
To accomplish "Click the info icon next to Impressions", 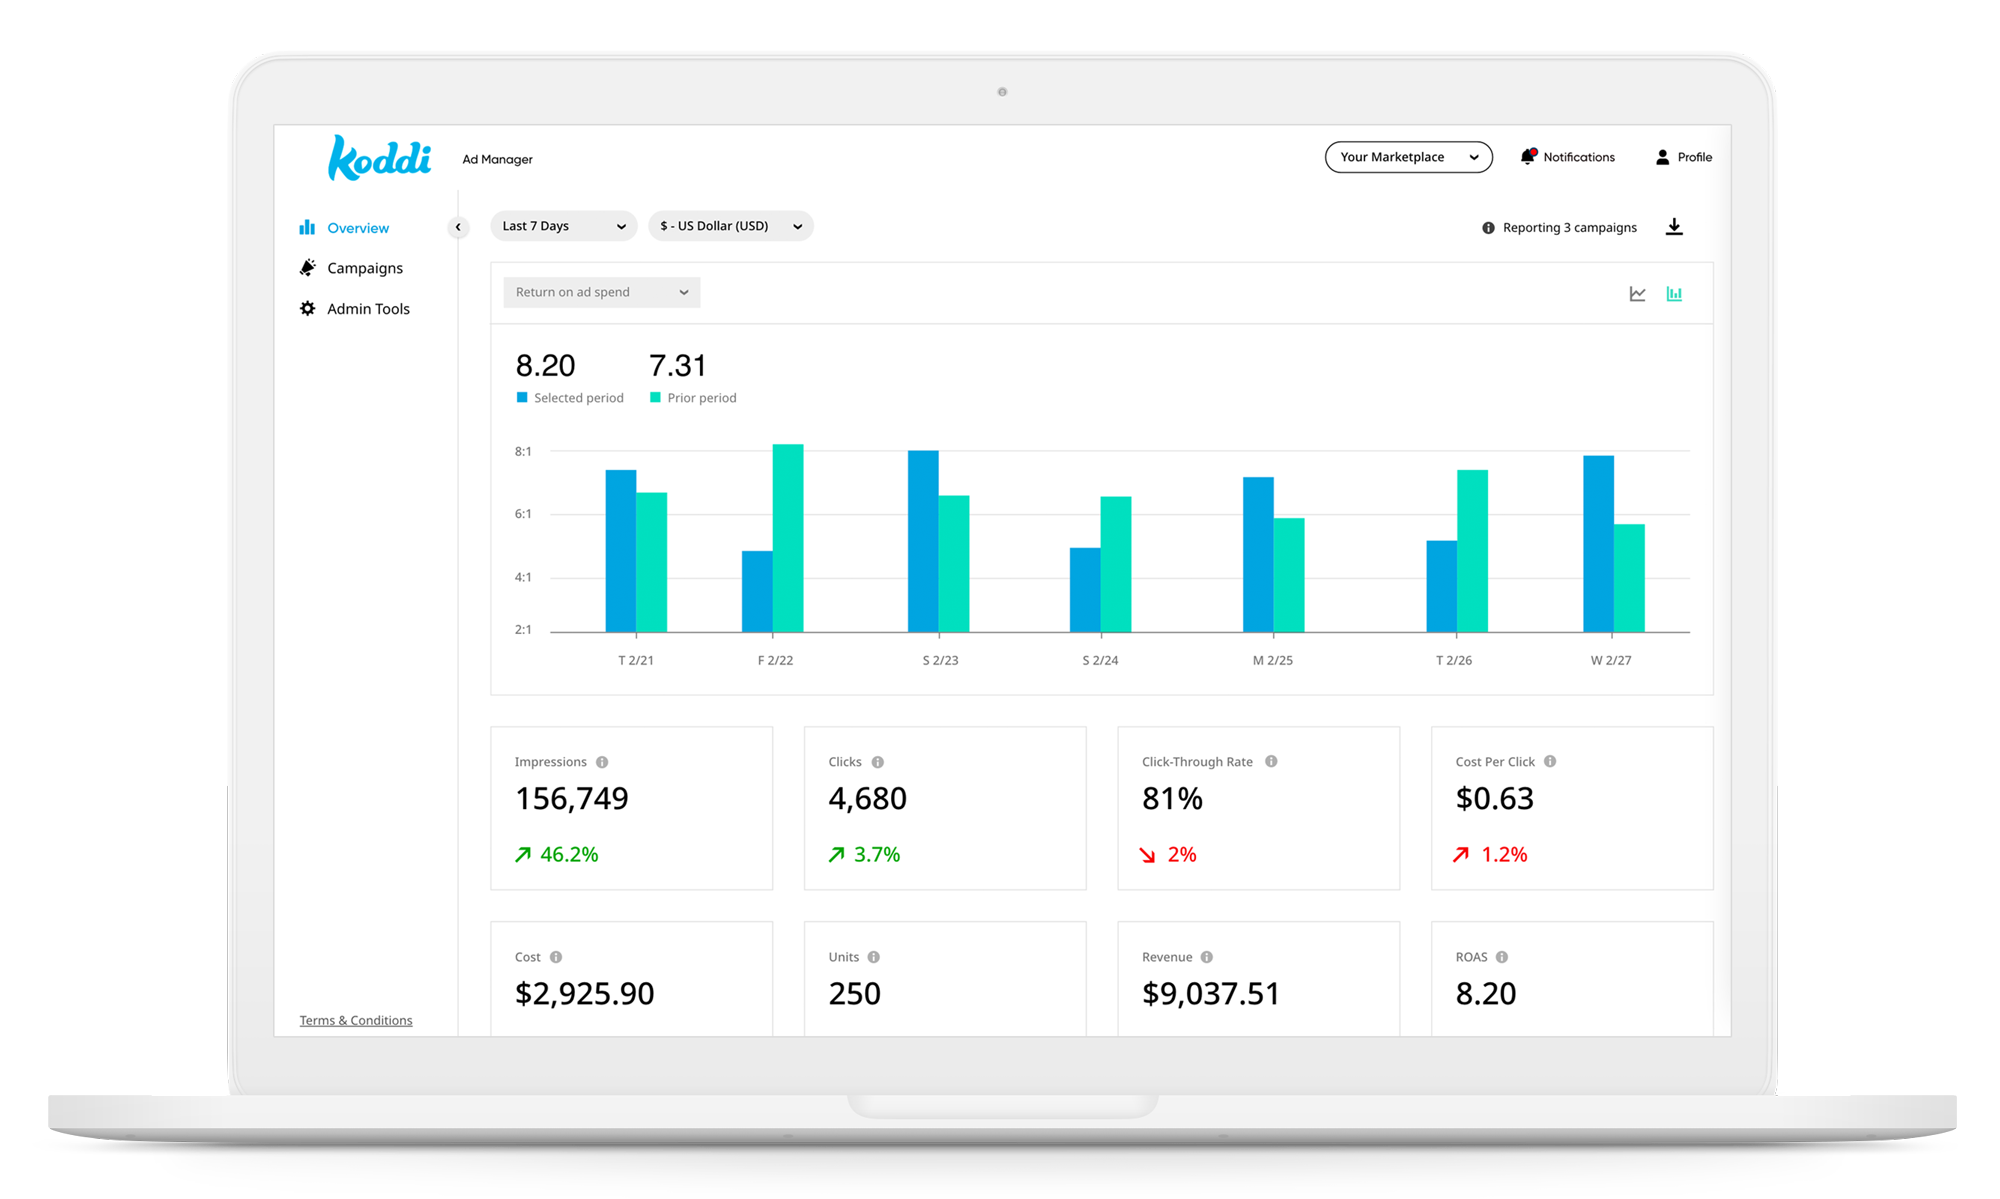I will pos(601,761).
